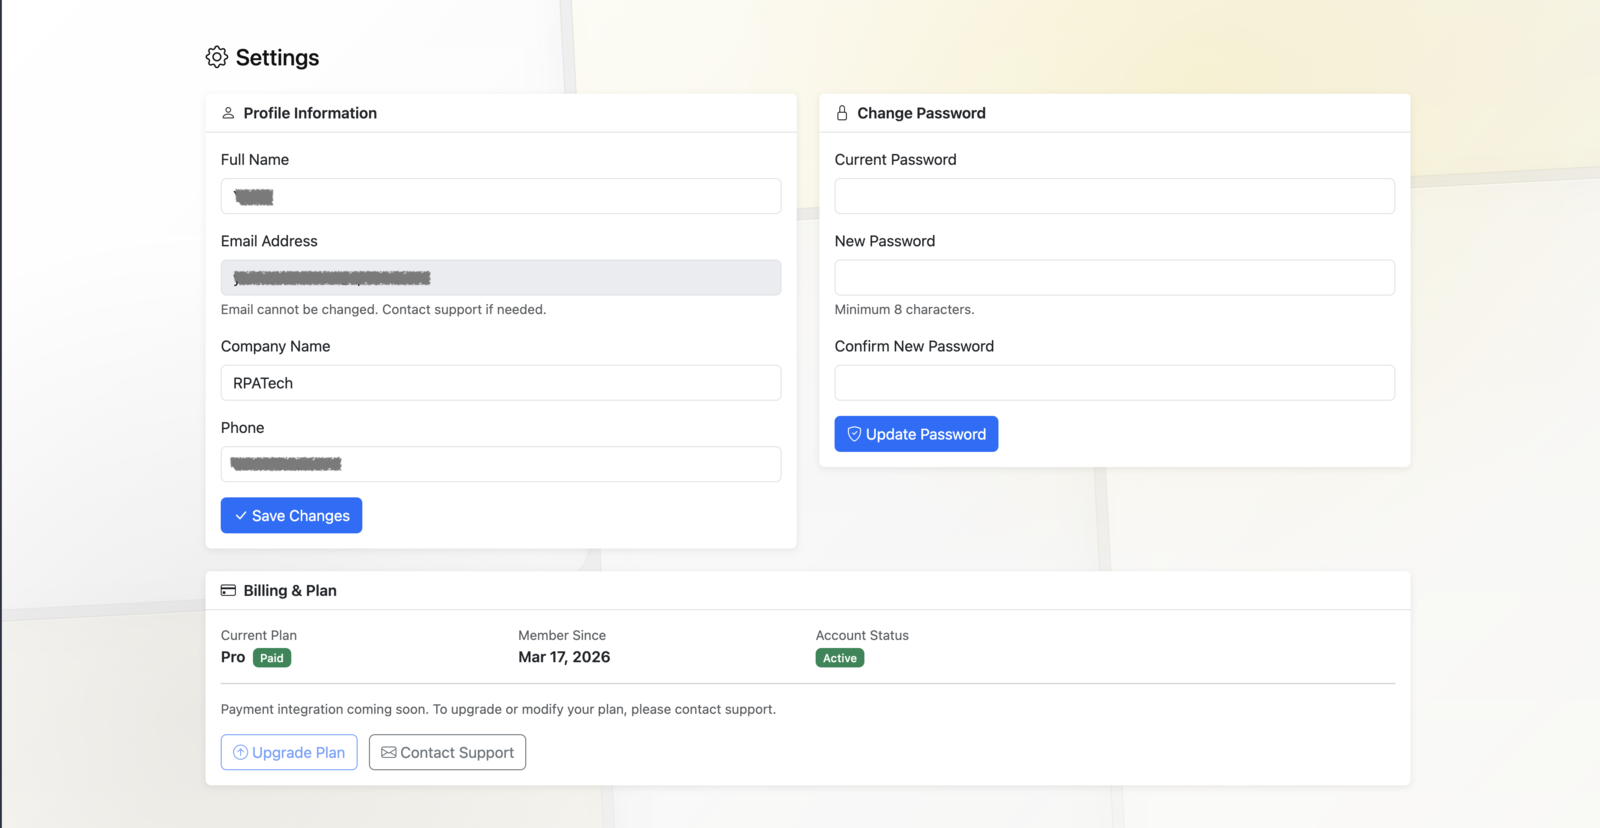Click the Contact Support button

click(x=447, y=752)
